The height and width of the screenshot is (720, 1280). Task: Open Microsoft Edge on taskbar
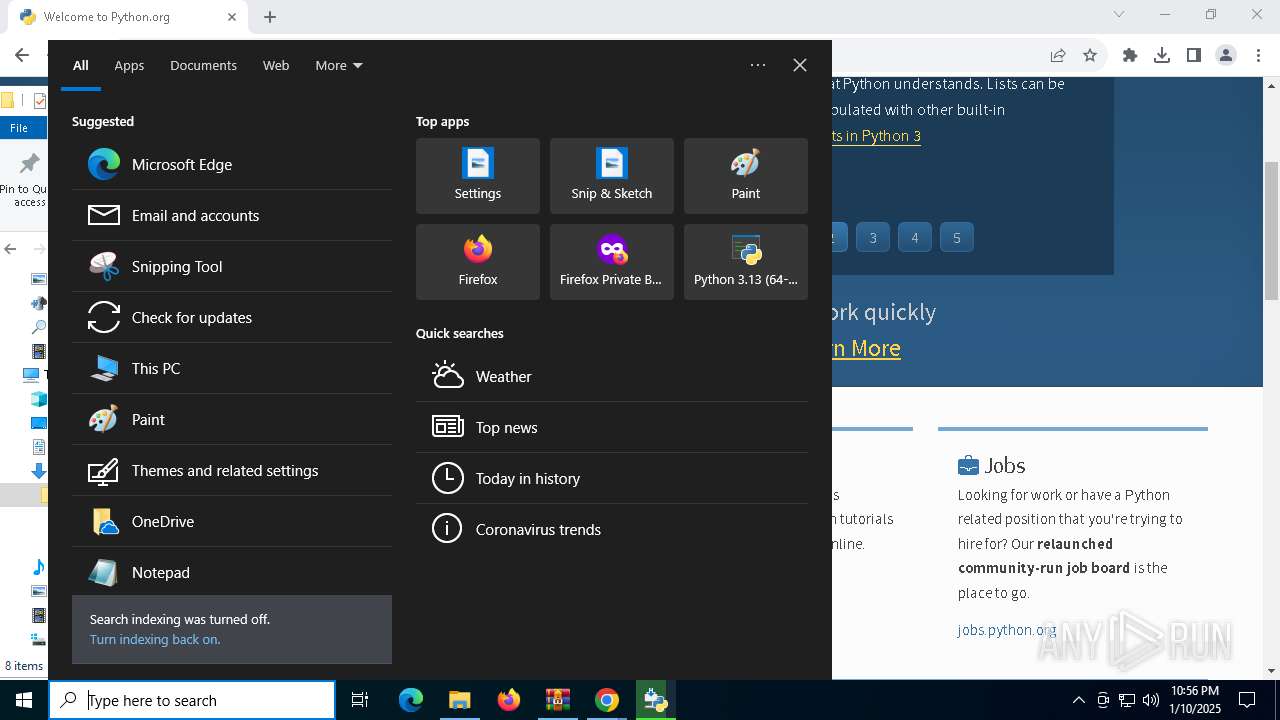411,700
